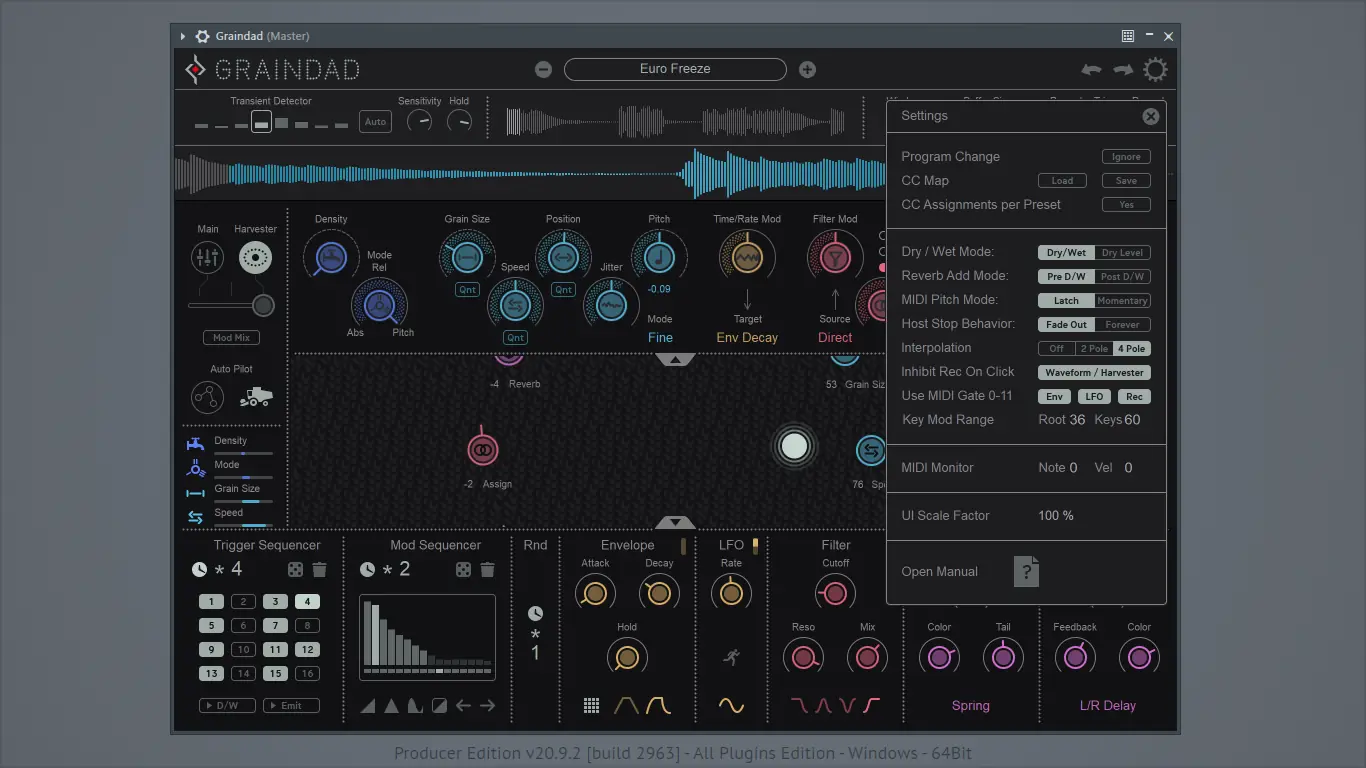Set Interpolation to 2 Pole
Image resolution: width=1366 pixels, height=768 pixels.
click(1093, 349)
